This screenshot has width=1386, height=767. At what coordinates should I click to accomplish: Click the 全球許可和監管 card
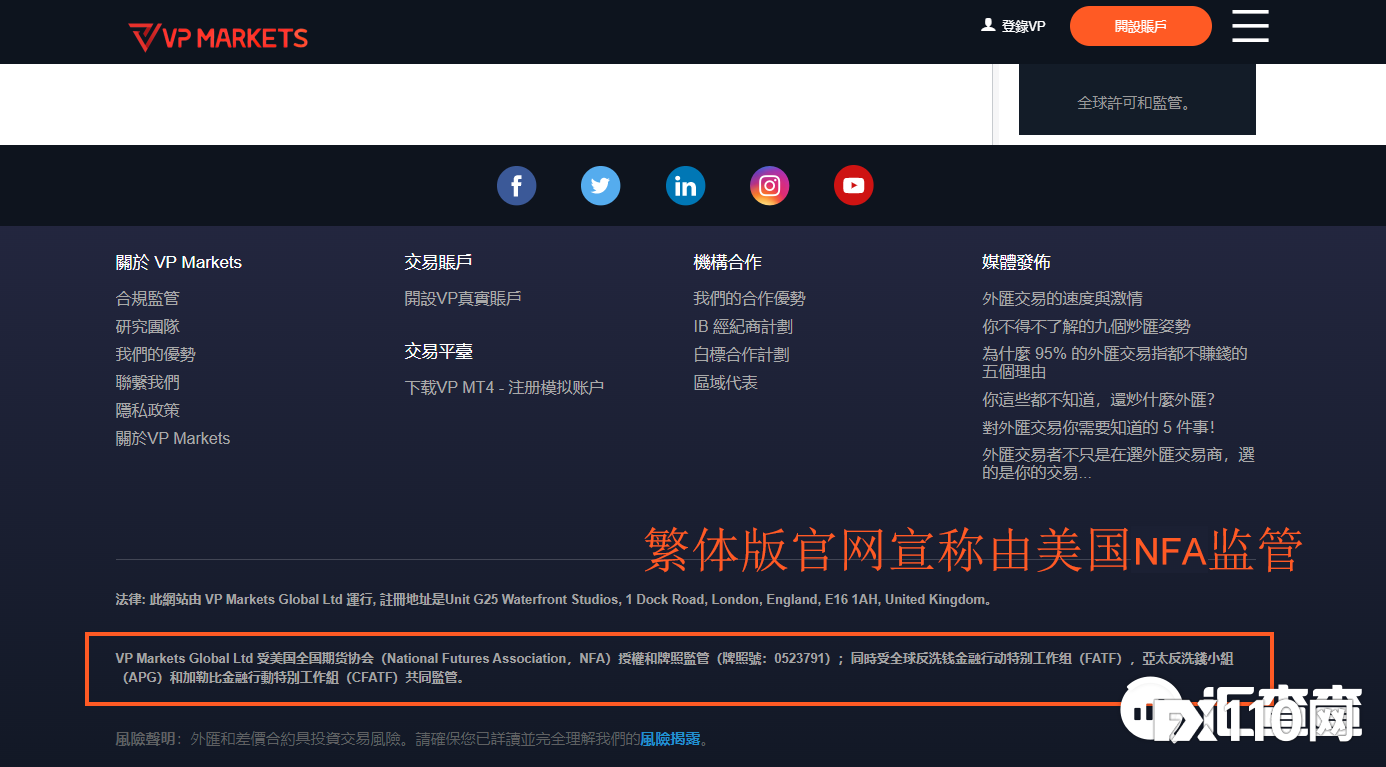point(1137,99)
